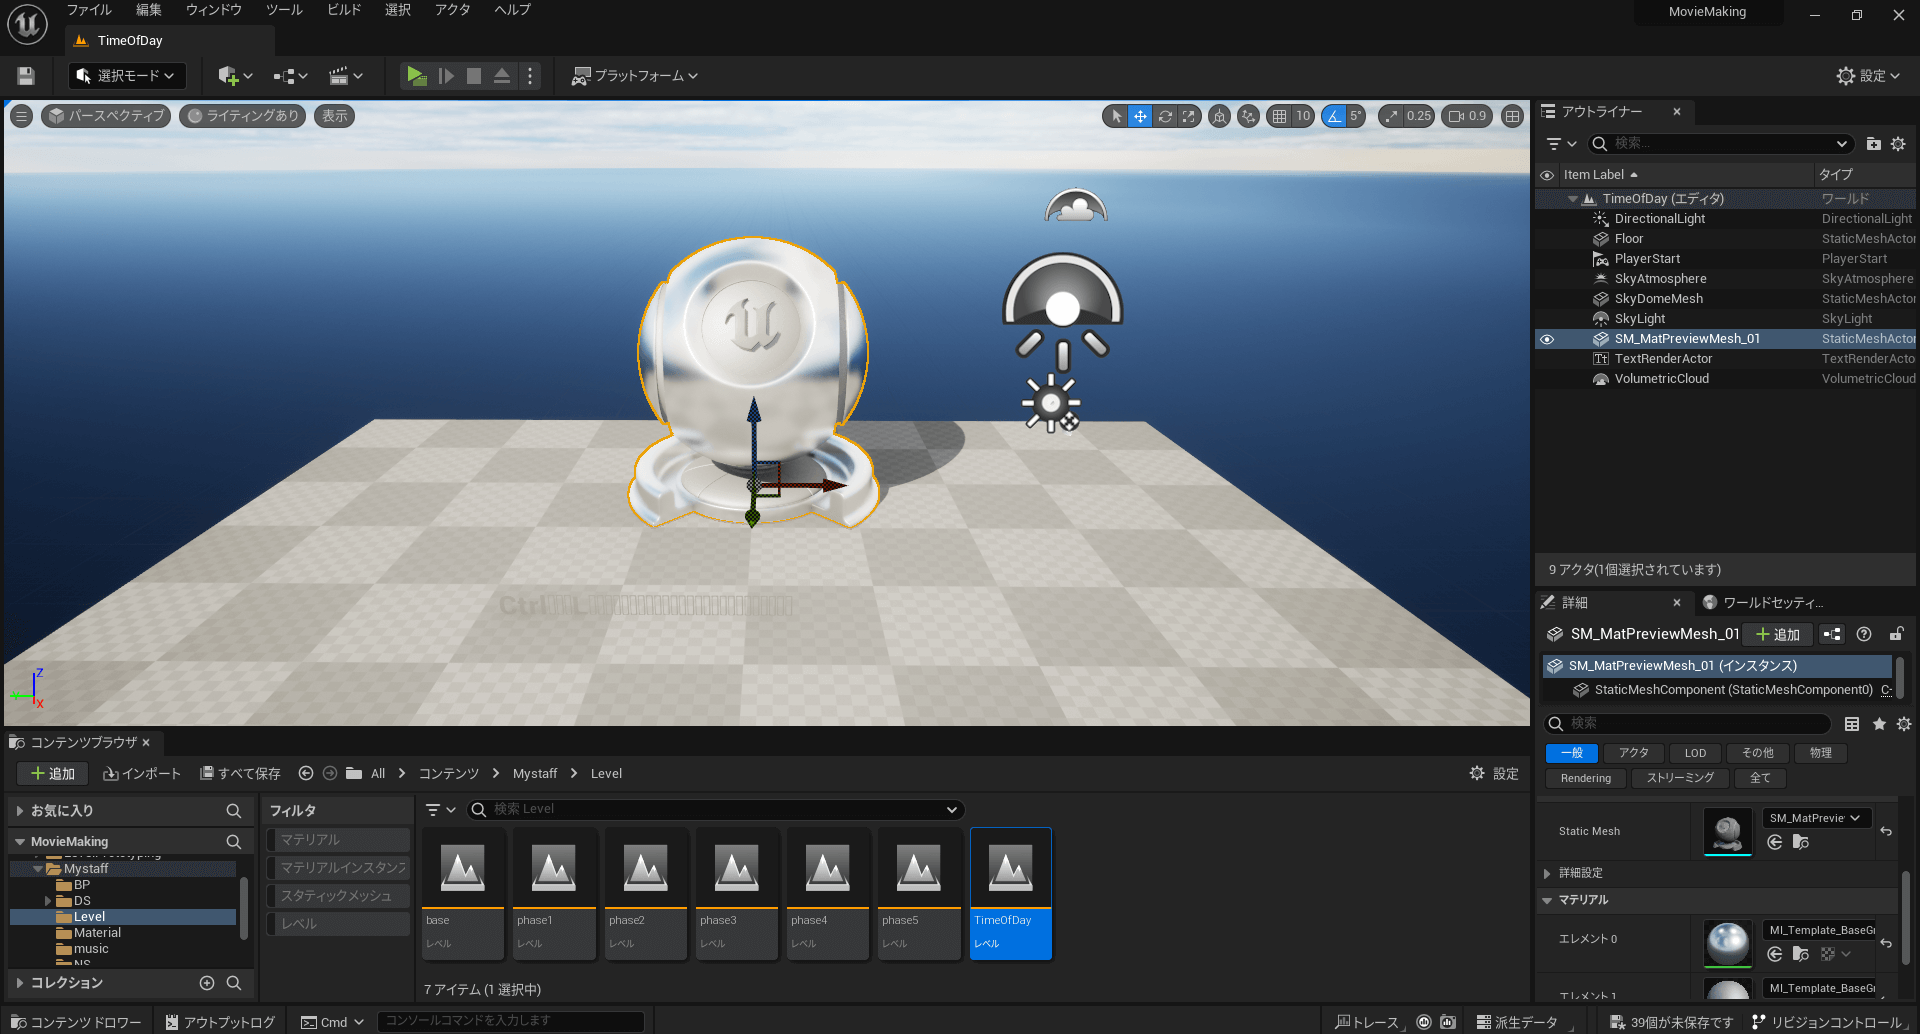The width and height of the screenshot is (1920, 1034).
Task: Toggle the details panel lock icon
Action: (1896, 634)
